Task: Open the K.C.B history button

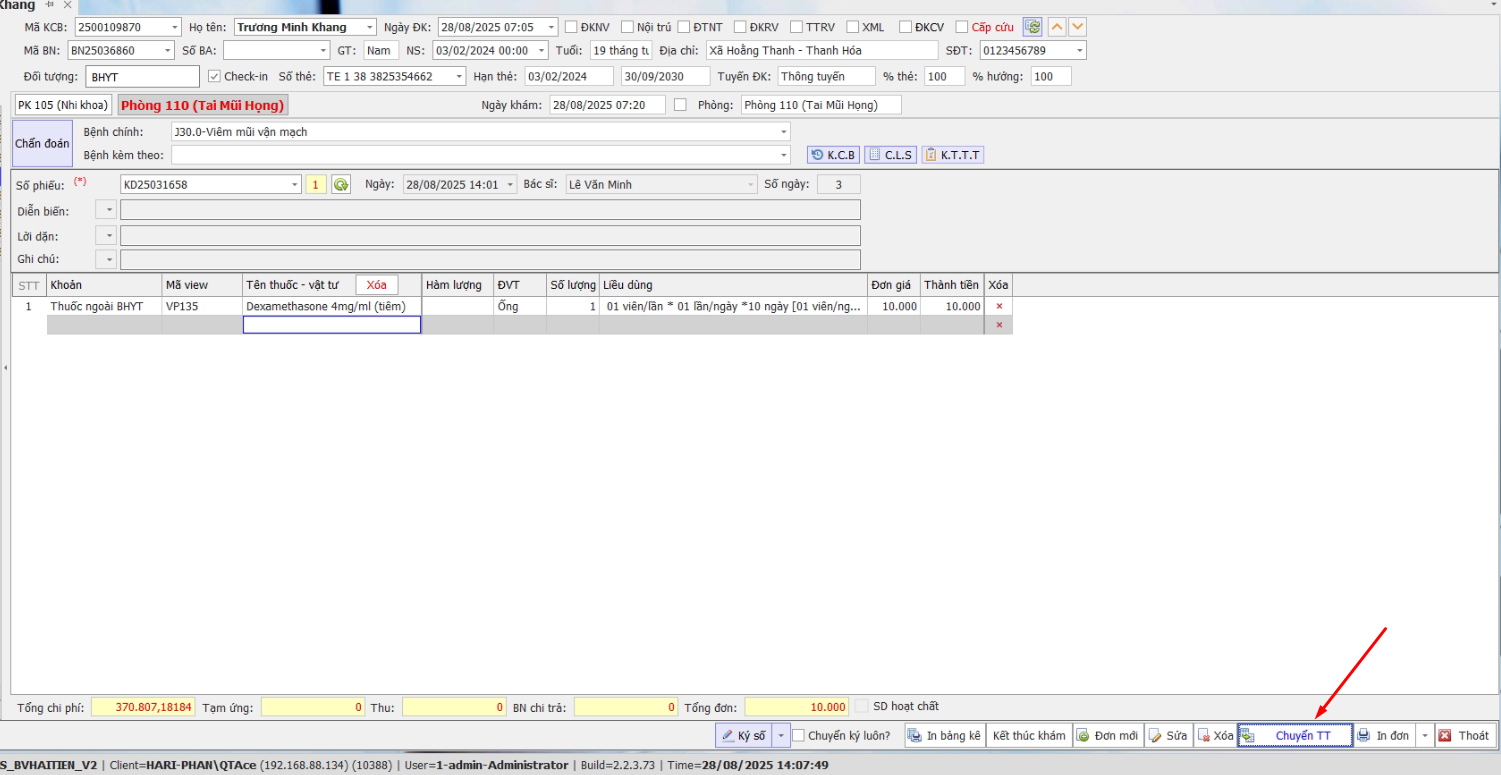Action: [833, 155]
